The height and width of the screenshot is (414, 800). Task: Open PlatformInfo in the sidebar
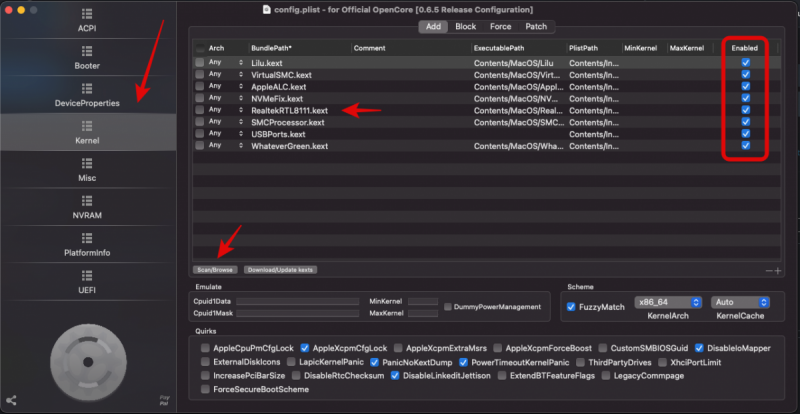tap(88, 245)
